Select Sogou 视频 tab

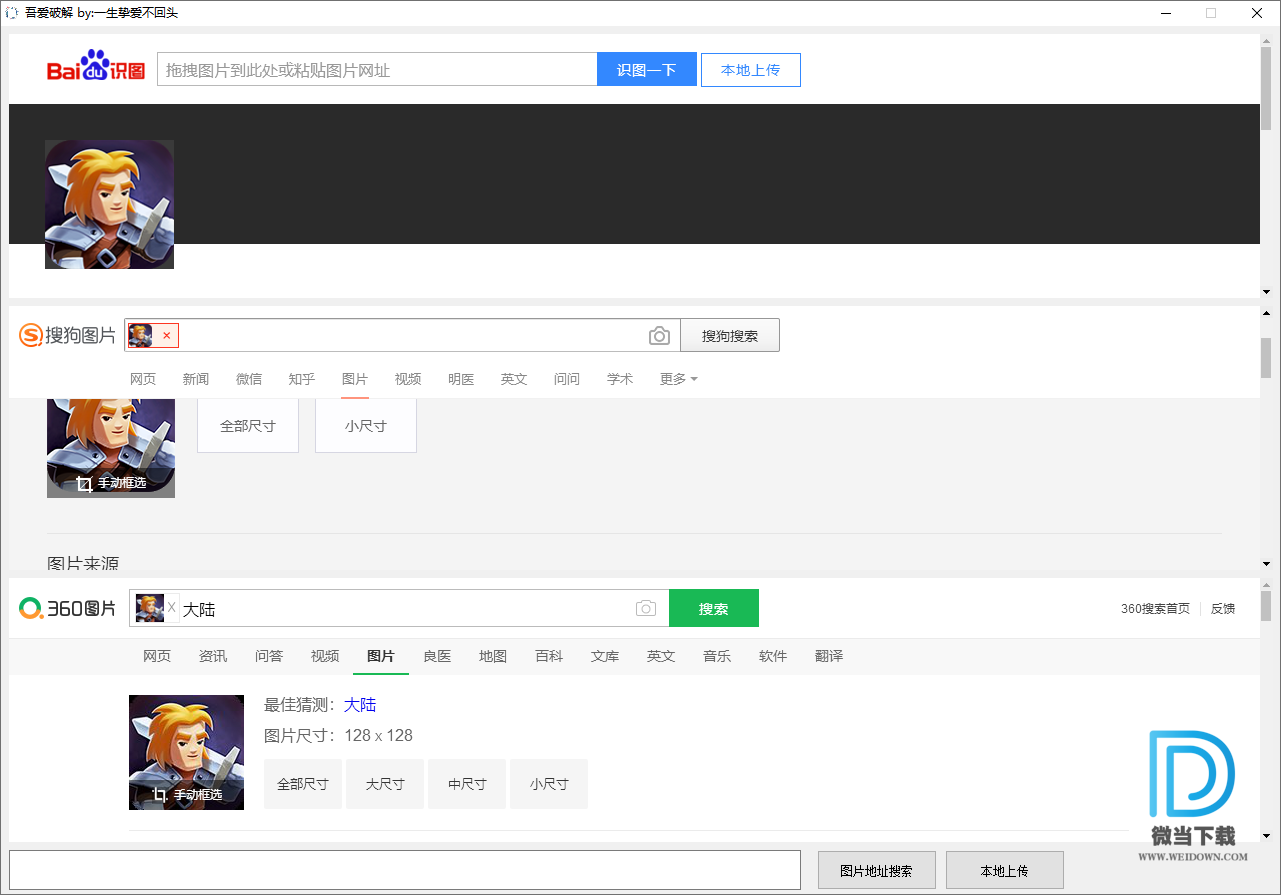(x=408, y=379)
